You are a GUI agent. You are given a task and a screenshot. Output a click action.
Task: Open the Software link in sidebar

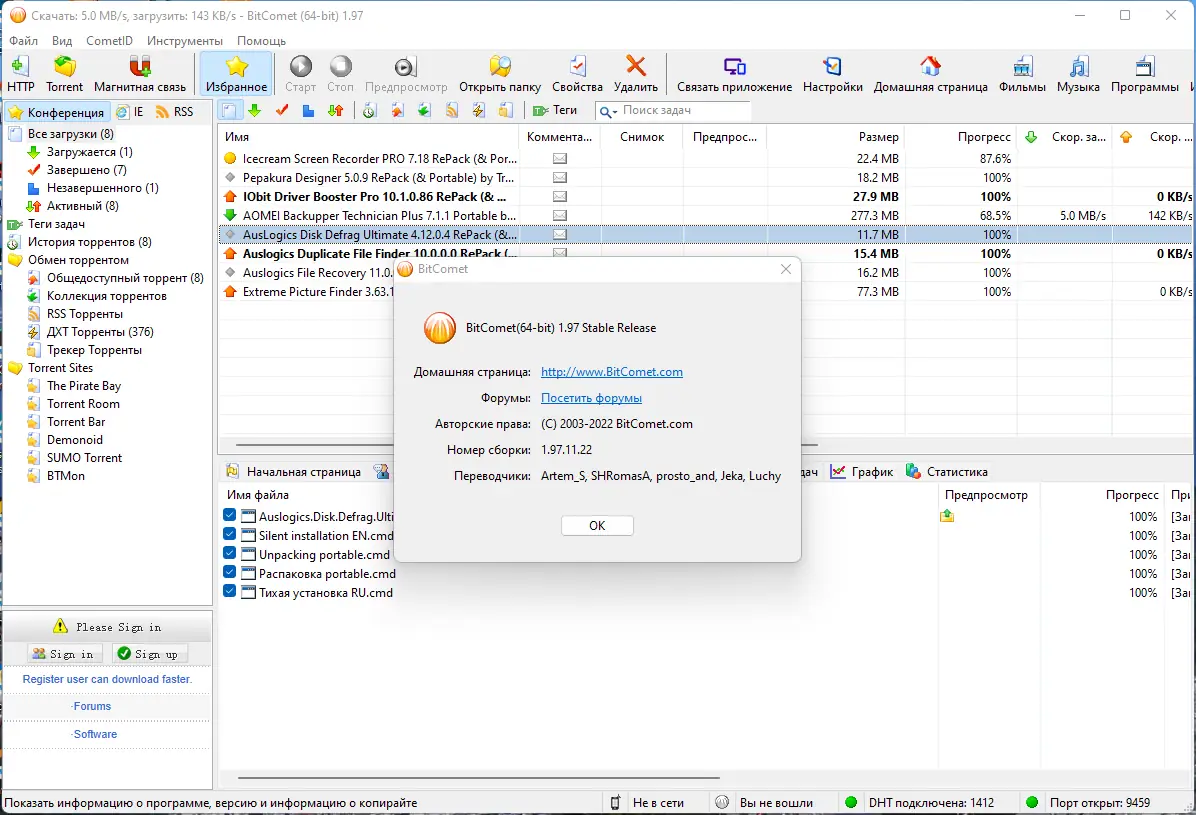tap(95, 734)
